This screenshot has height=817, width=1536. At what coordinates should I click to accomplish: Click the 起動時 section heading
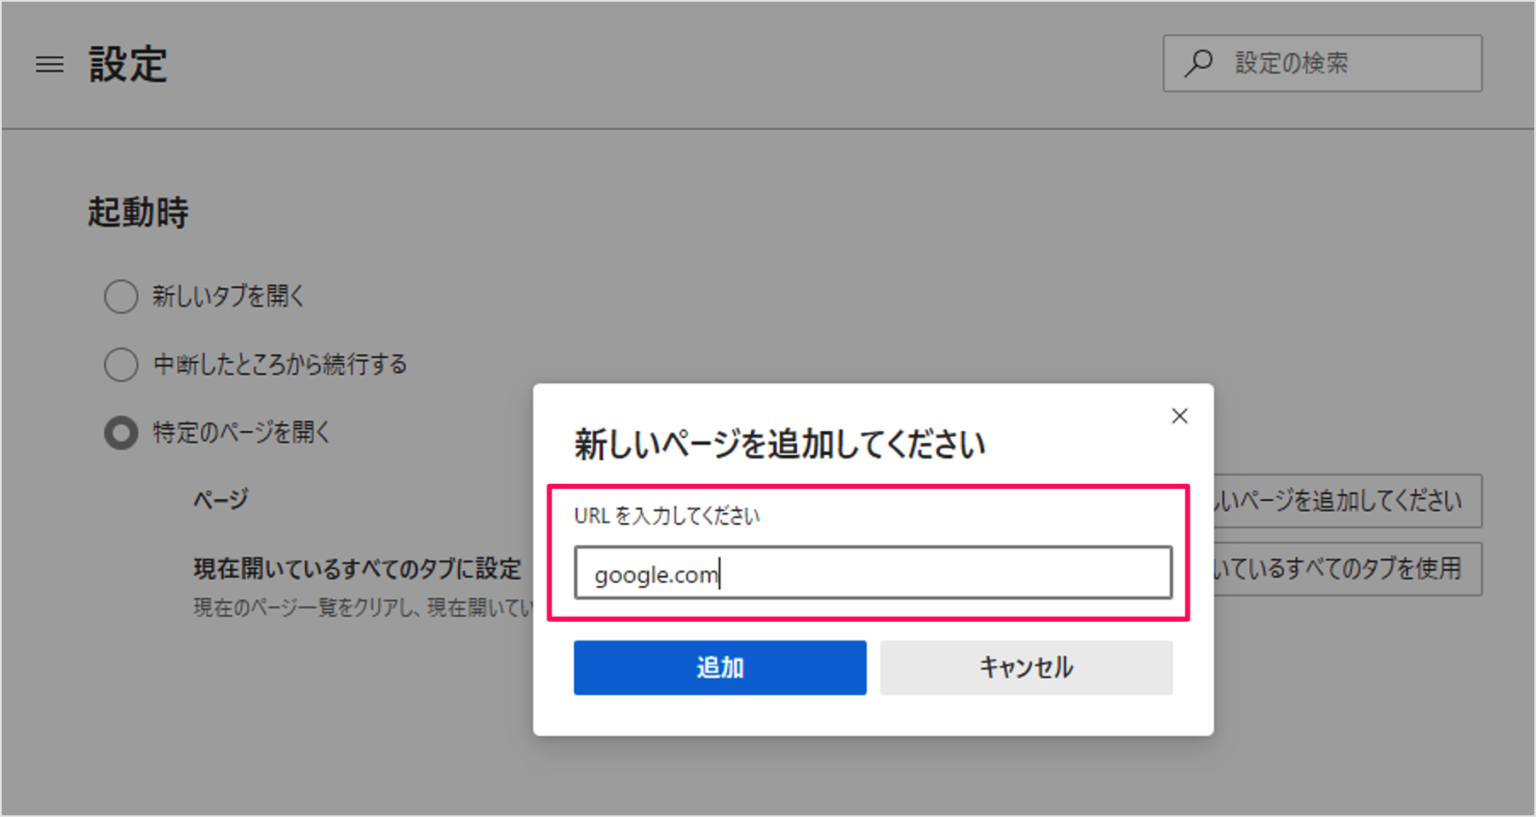pyautogui.click(x=138, y=212)
